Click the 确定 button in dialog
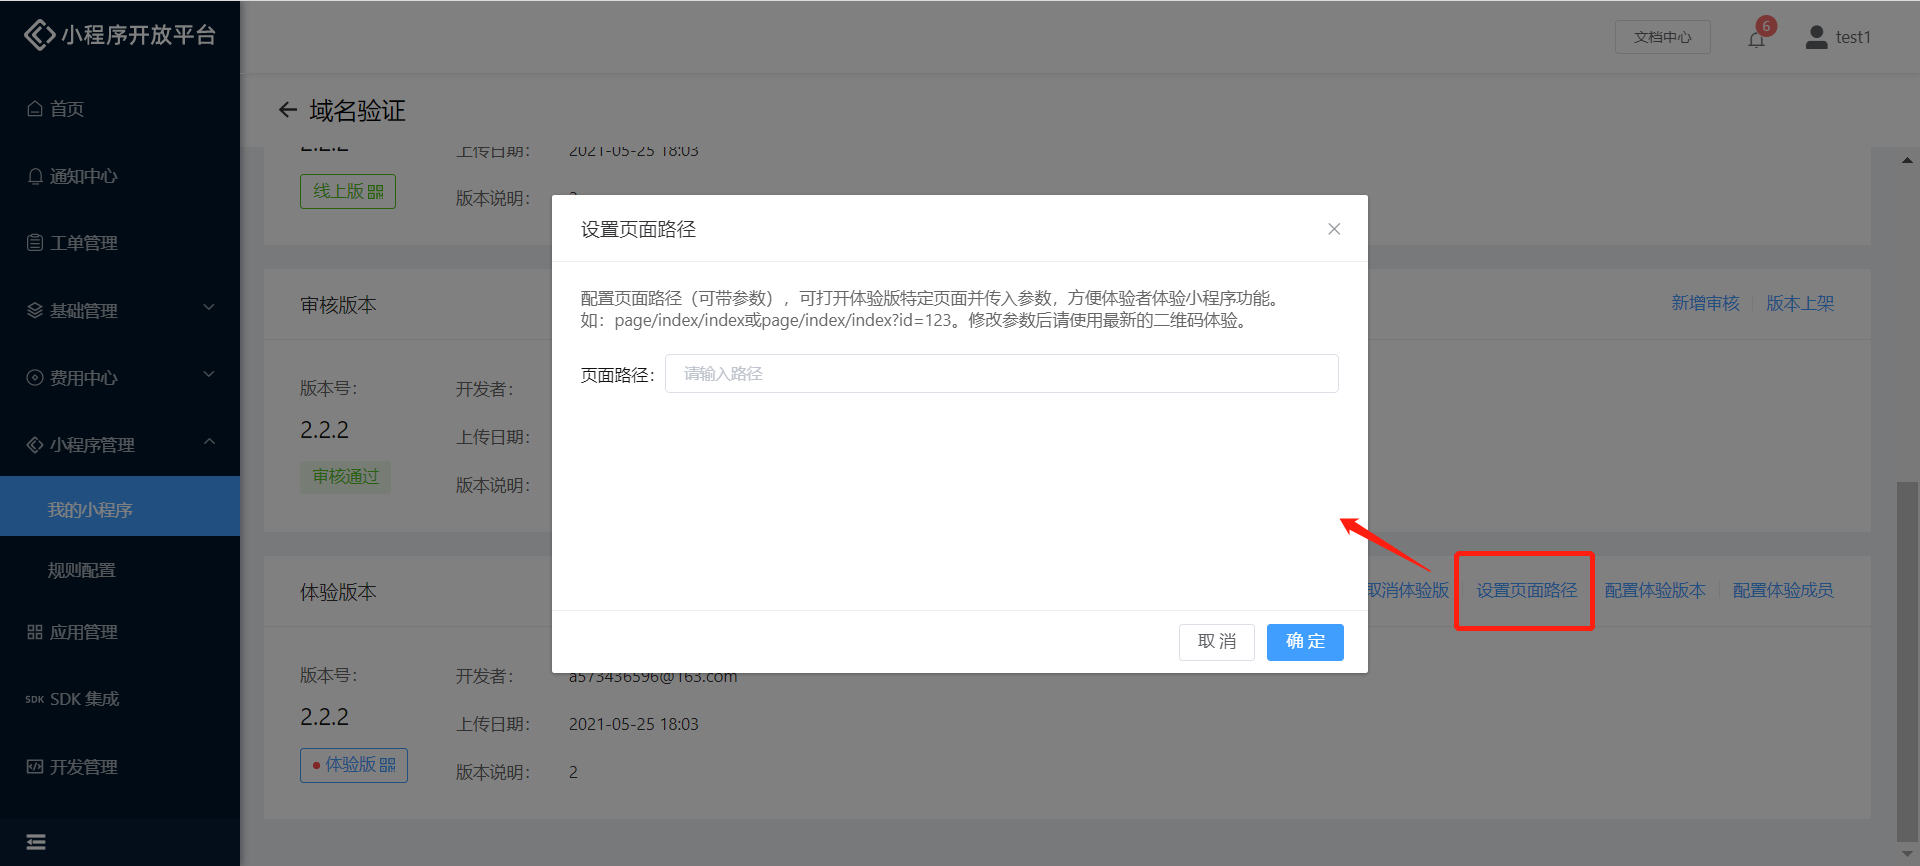 click(1305, 642)
